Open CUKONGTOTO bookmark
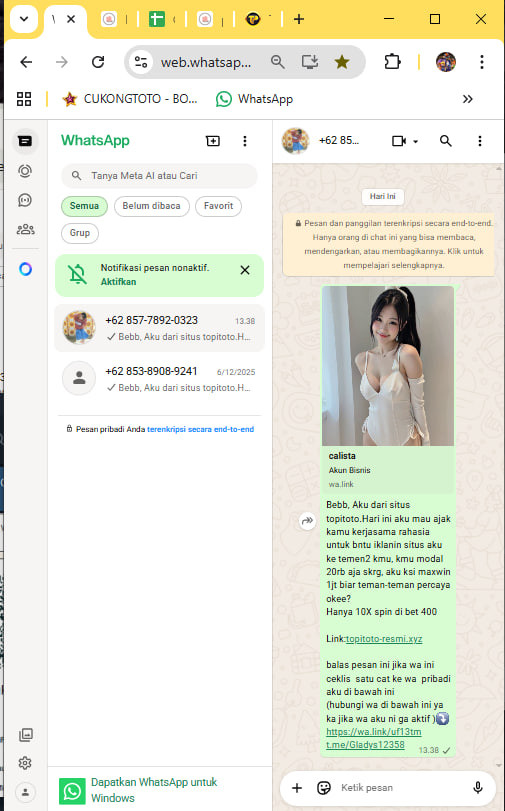Viewport: 505px width, 811px height. point(130,99)
